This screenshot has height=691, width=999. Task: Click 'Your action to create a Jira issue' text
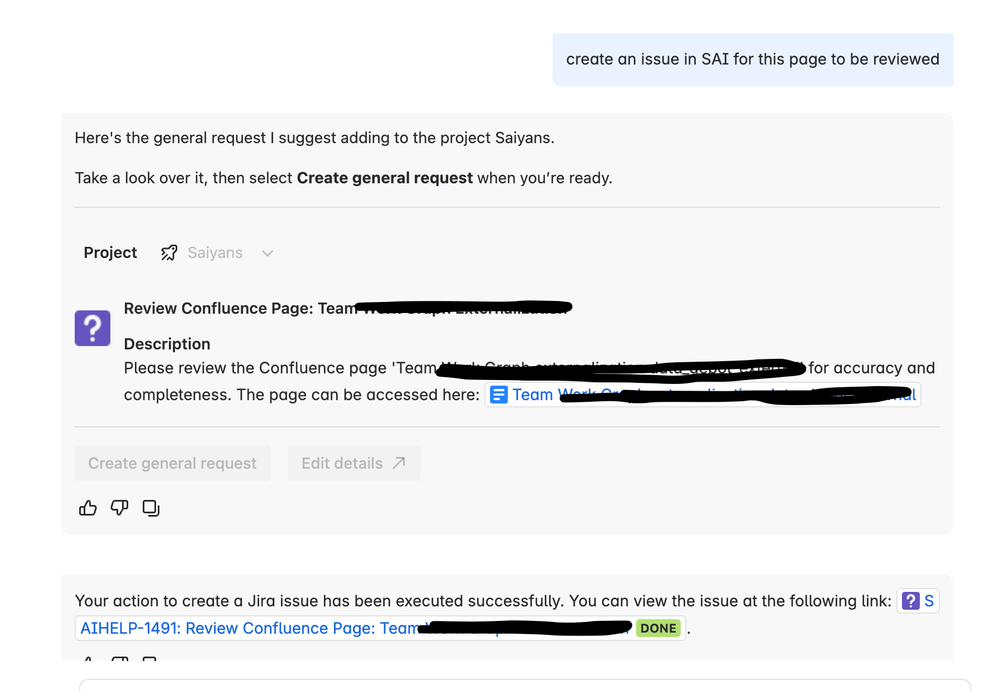click(197, 601)
